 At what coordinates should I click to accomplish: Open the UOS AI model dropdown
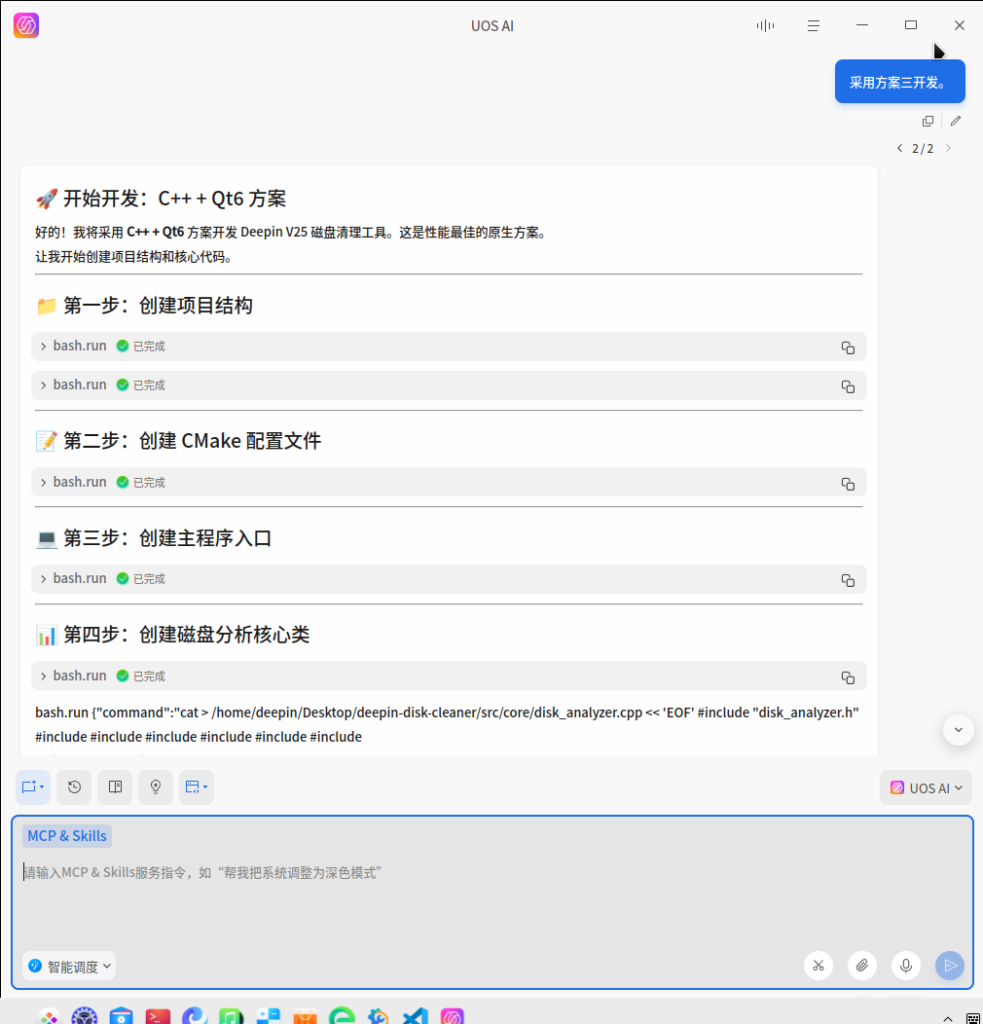[x=926, y=788]
